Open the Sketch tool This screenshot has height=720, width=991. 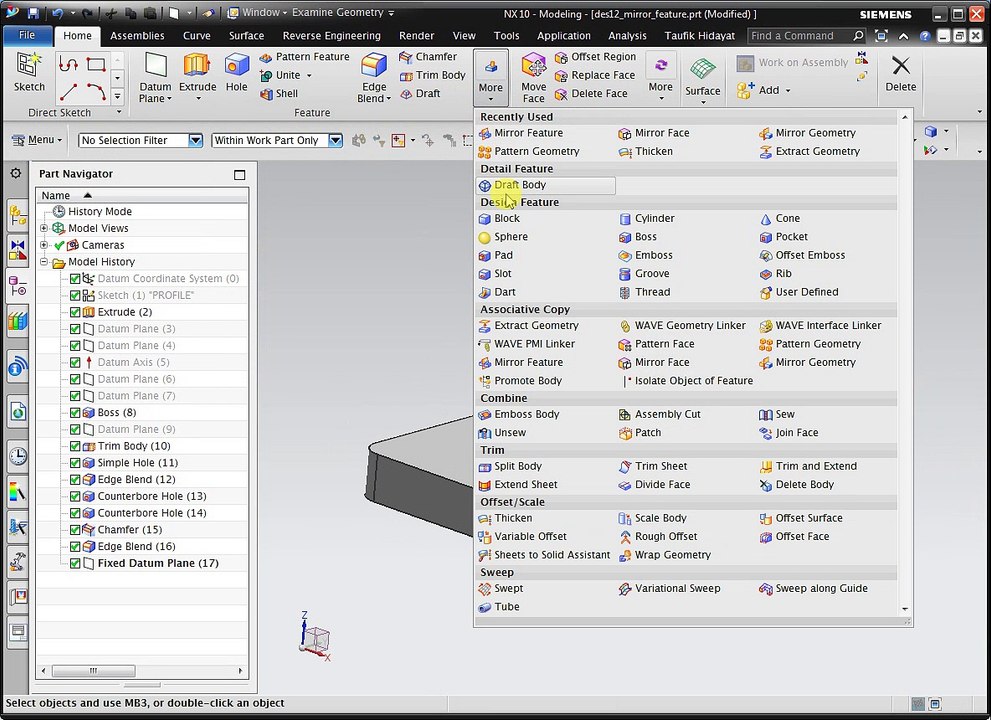29,73
